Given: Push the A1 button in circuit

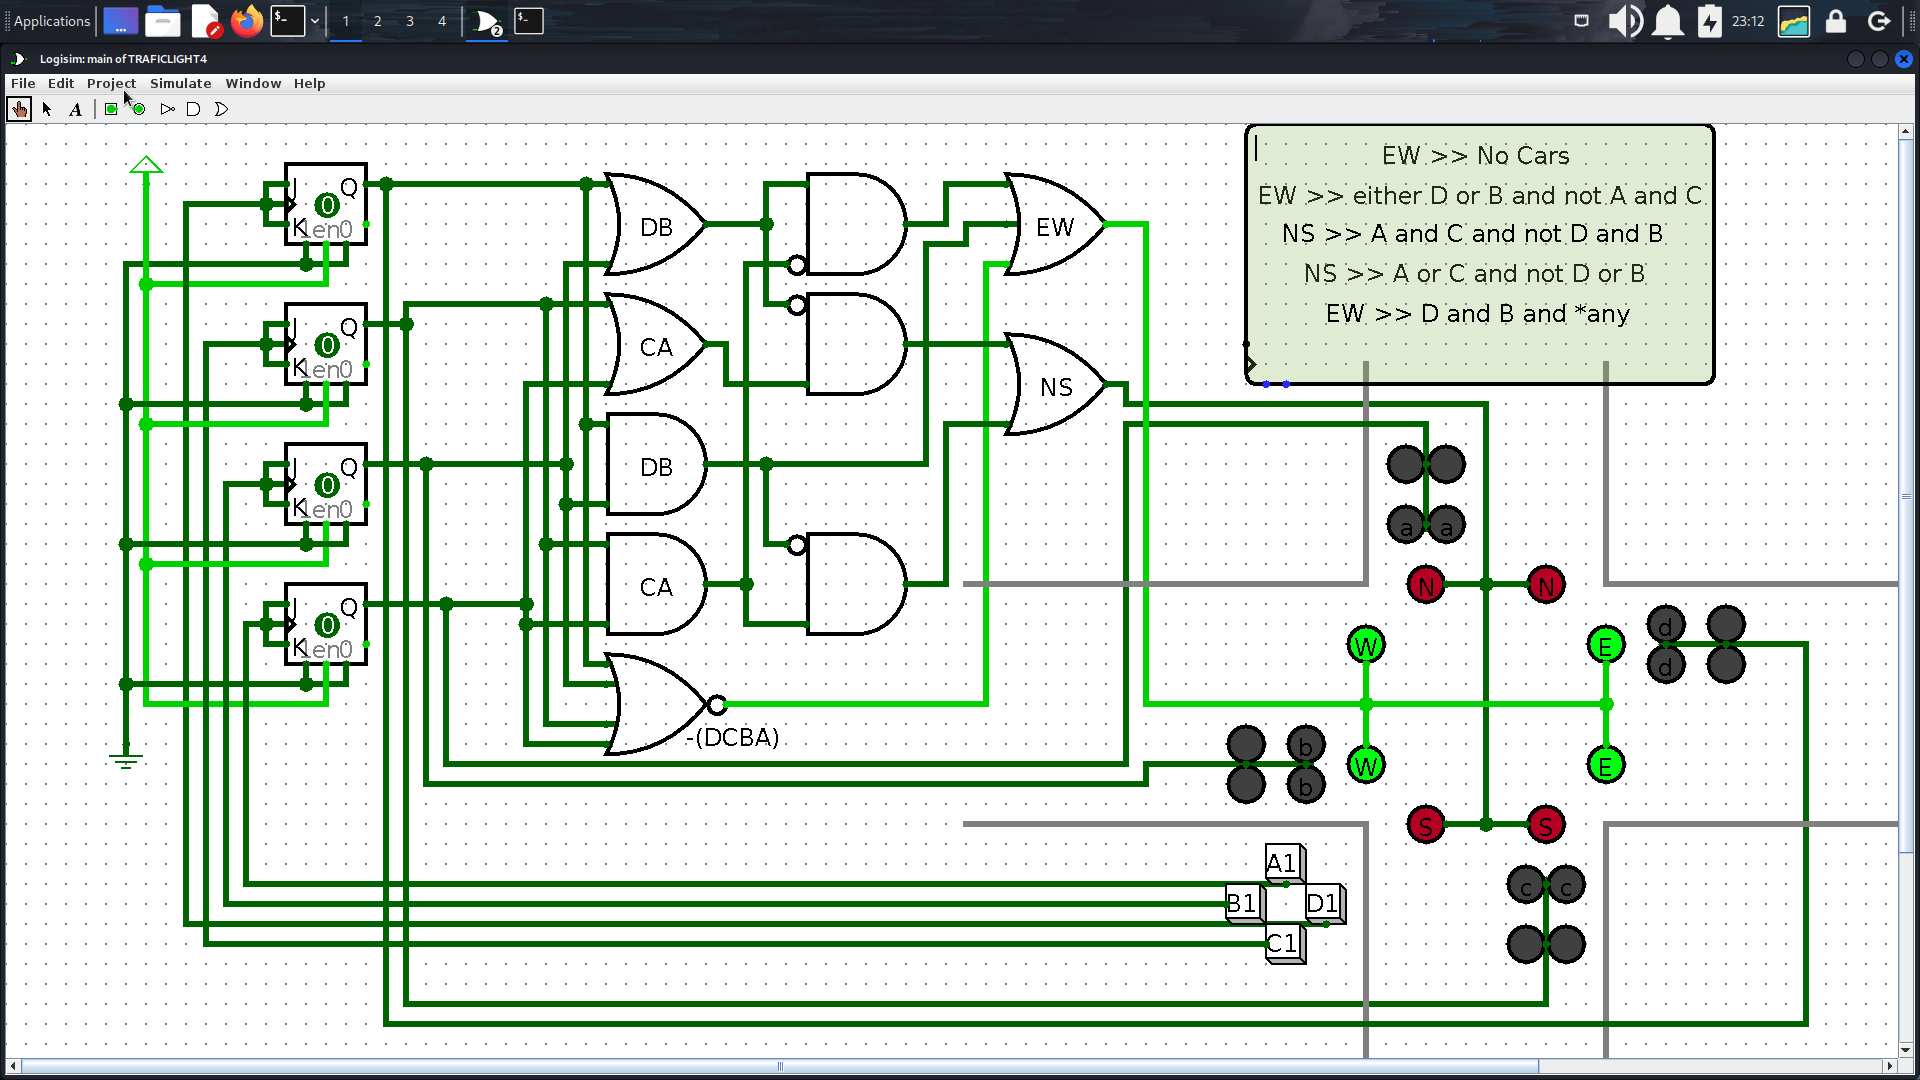Looking at the screenshot, I should tap(1285, 863).
